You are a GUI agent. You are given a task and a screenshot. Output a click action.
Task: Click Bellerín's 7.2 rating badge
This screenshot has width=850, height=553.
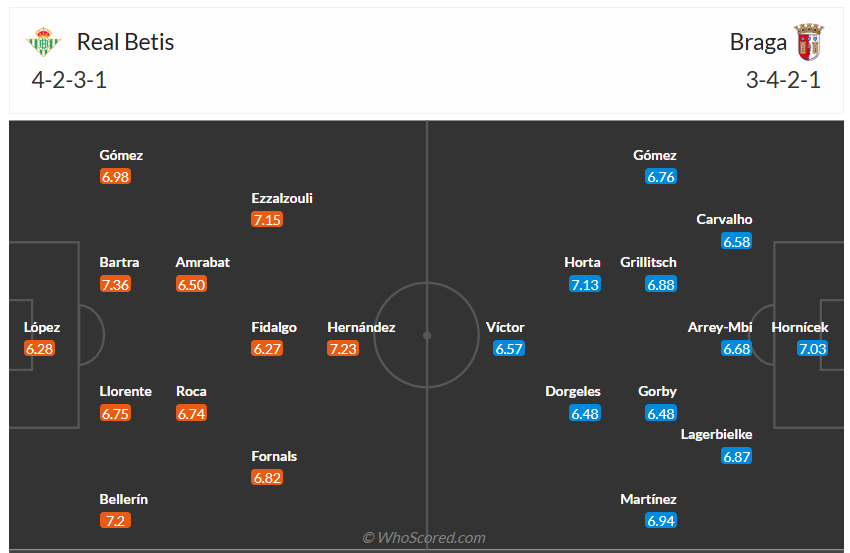coord(115,521)
